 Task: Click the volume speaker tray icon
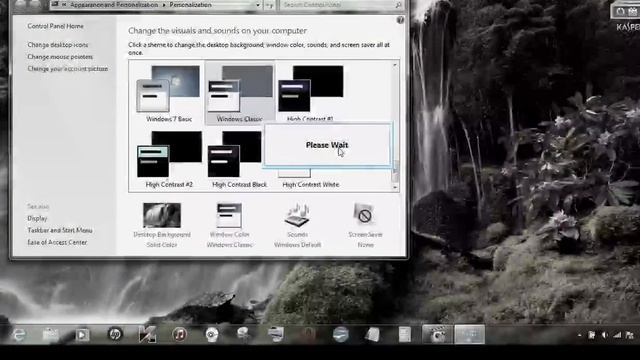[604, 335]
